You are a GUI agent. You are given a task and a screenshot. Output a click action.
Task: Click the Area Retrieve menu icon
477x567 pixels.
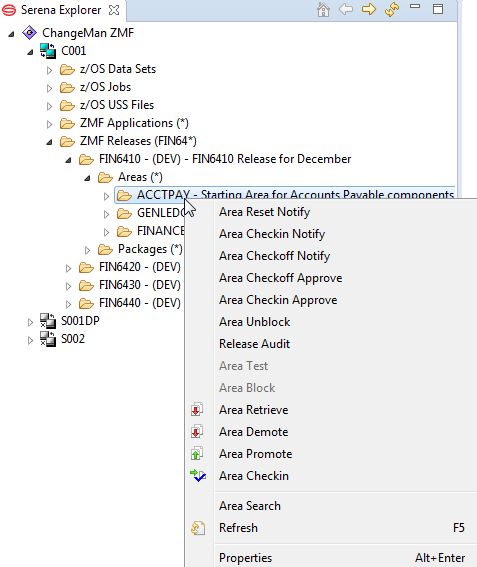click(x=197, y=410)
